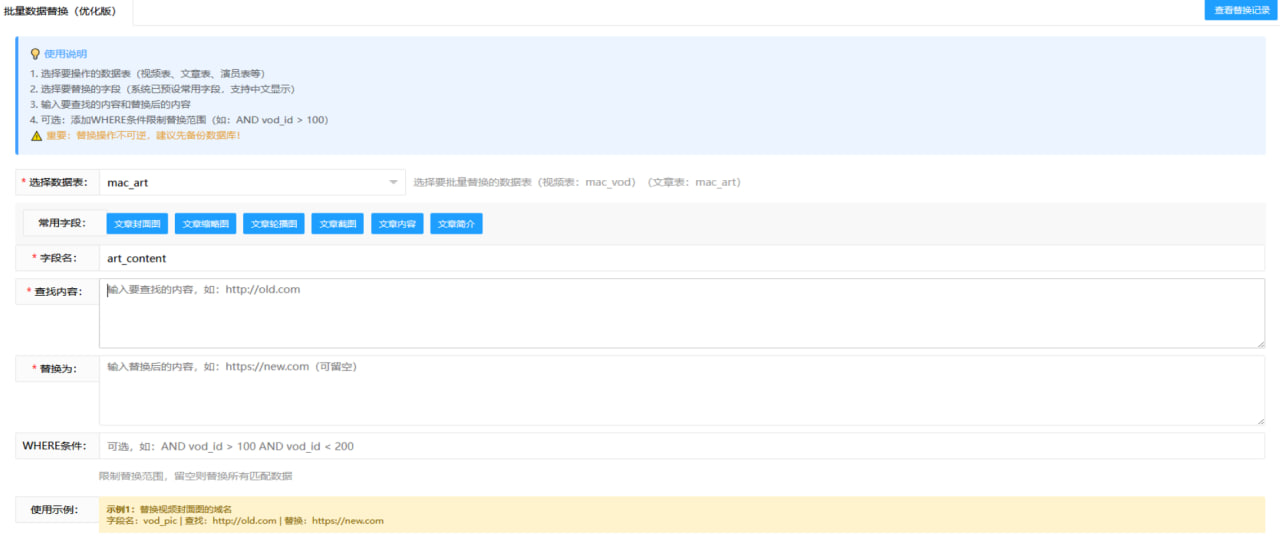This screenshot has height=540, width=1280.
Task: Pick the 文章轮播图 field button
Action: pos(273,224)
